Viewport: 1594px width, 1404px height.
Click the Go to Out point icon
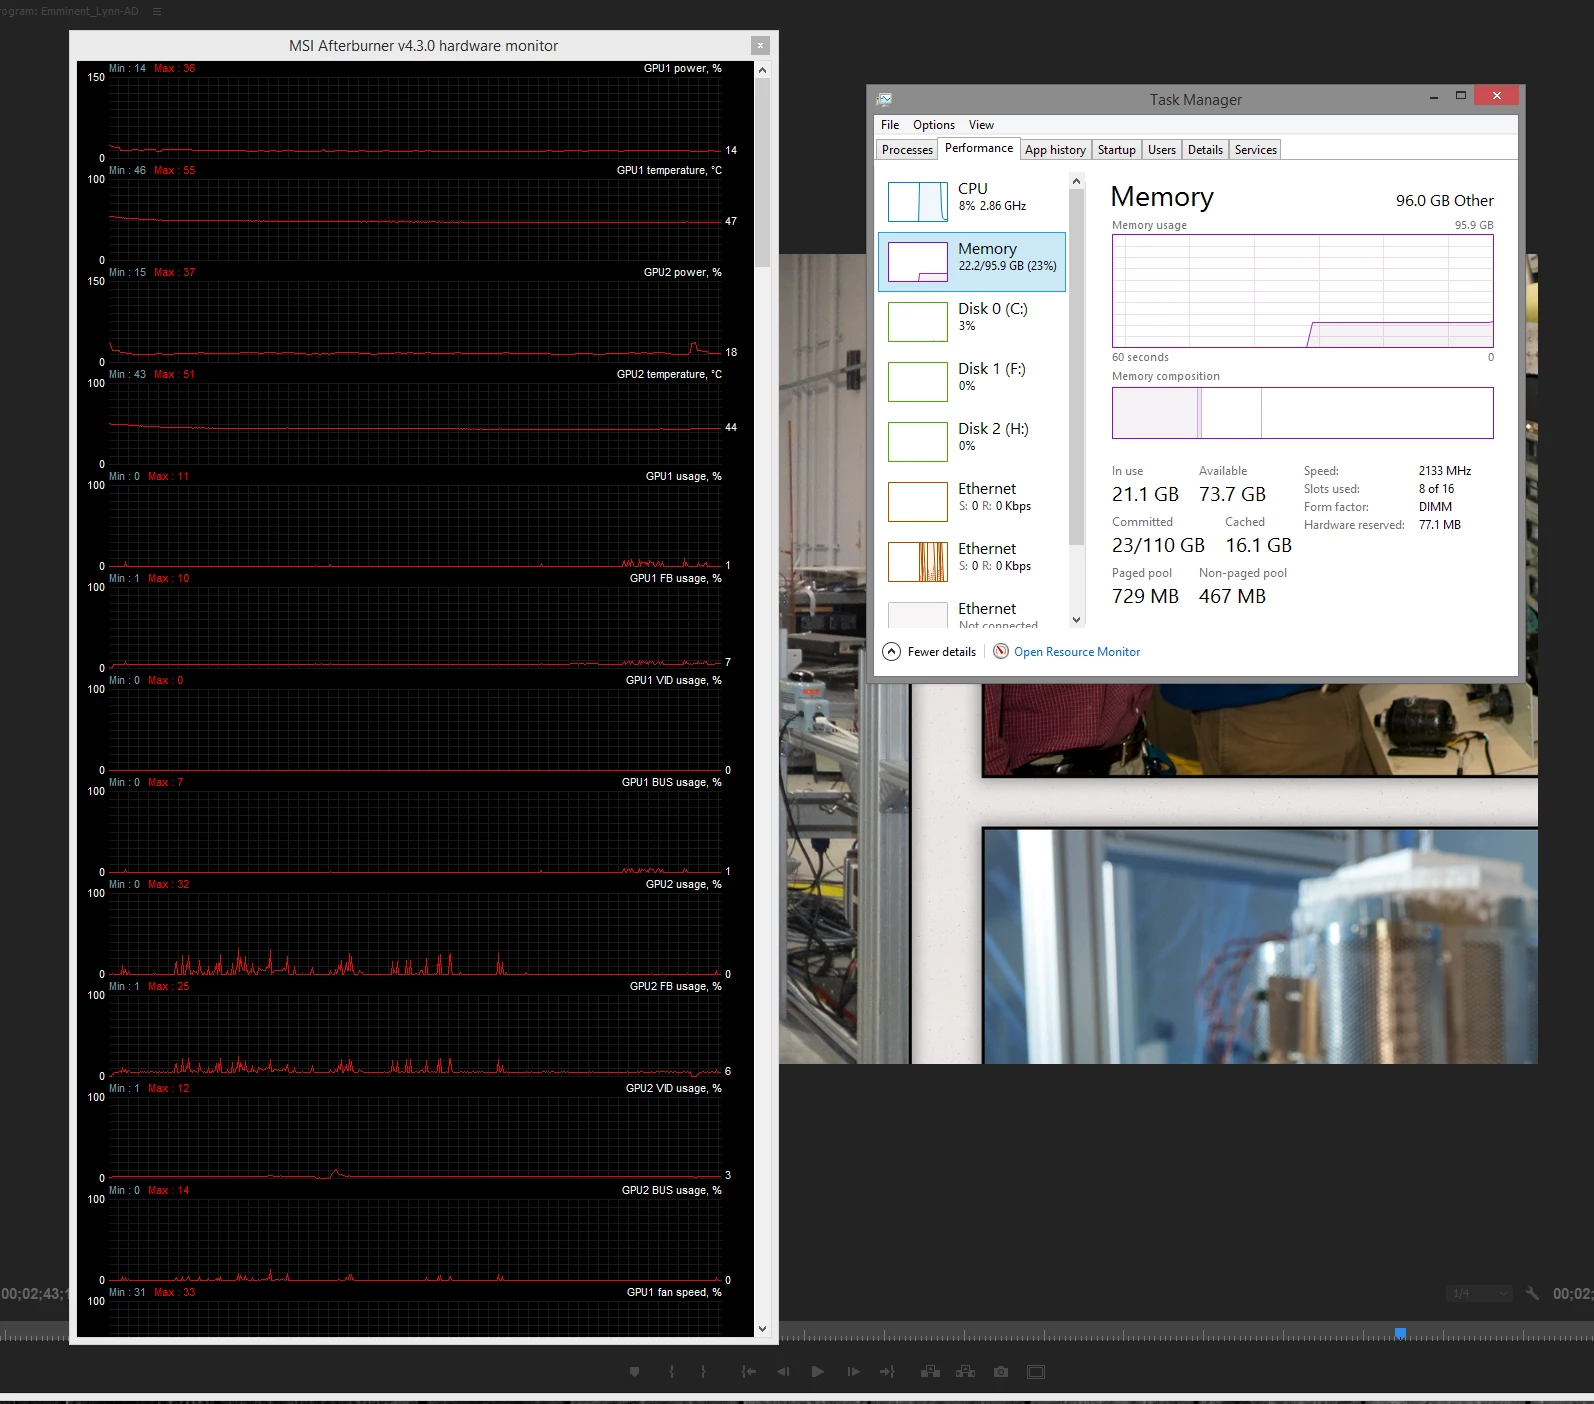pos(887,1372)
